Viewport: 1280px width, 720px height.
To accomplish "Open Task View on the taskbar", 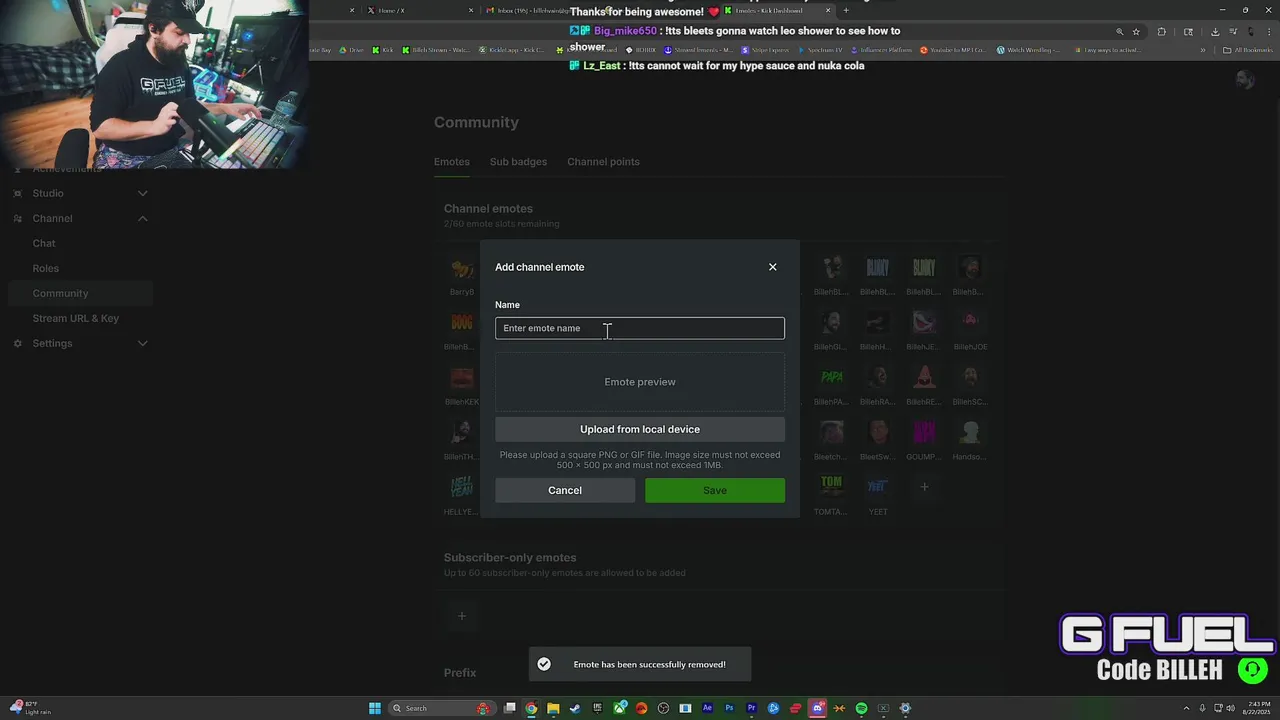I will tap(510, 708).
